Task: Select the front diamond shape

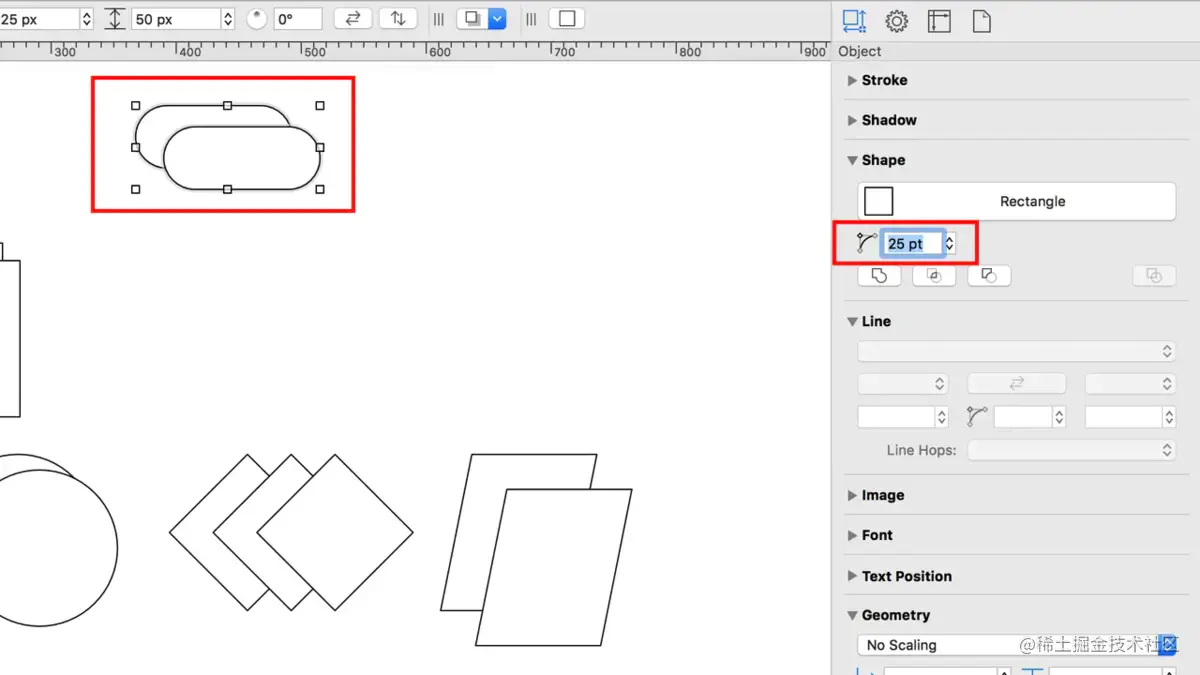Action: pyautogui.click(x=335, y=533)
